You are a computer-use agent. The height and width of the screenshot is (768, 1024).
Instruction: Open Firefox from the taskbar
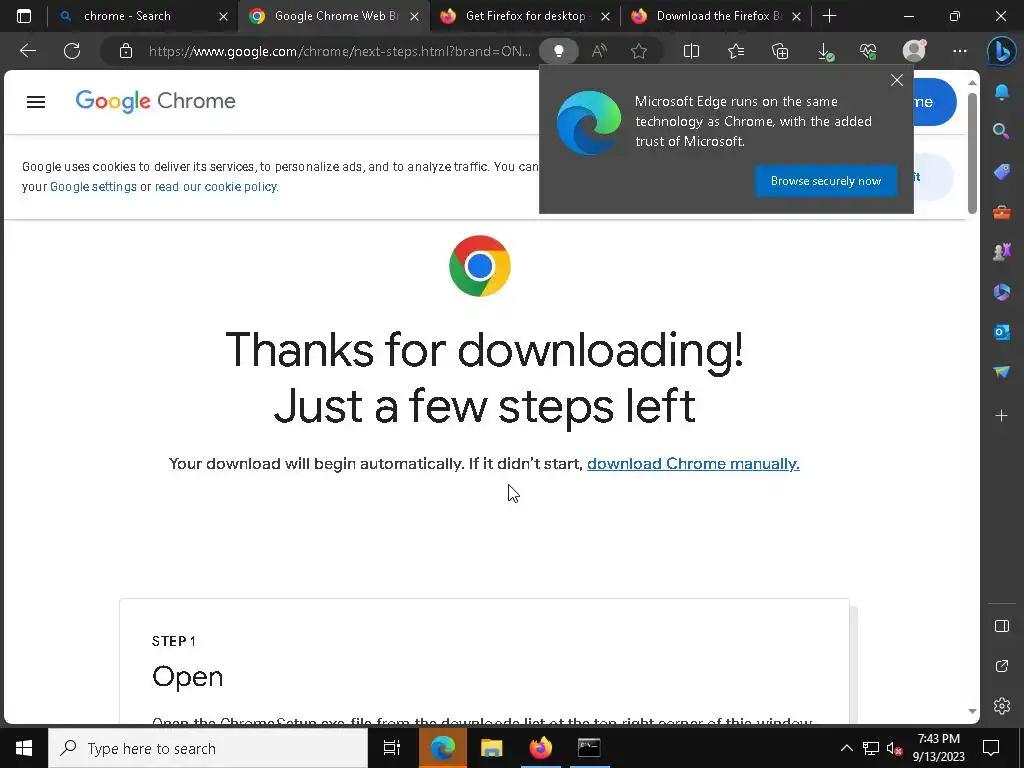click(x=540, y=748)
